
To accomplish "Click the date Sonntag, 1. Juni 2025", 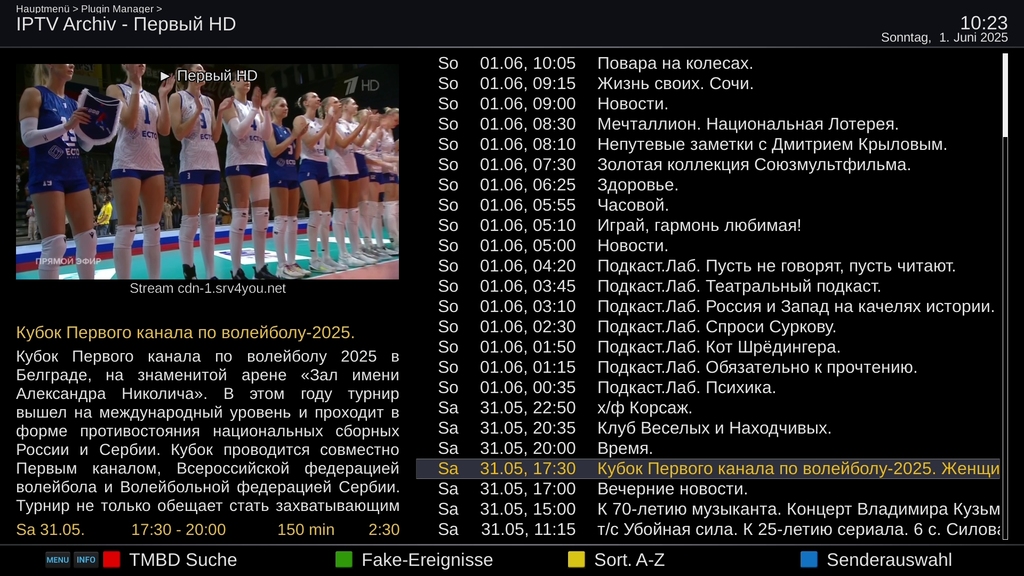I will 944,37.
